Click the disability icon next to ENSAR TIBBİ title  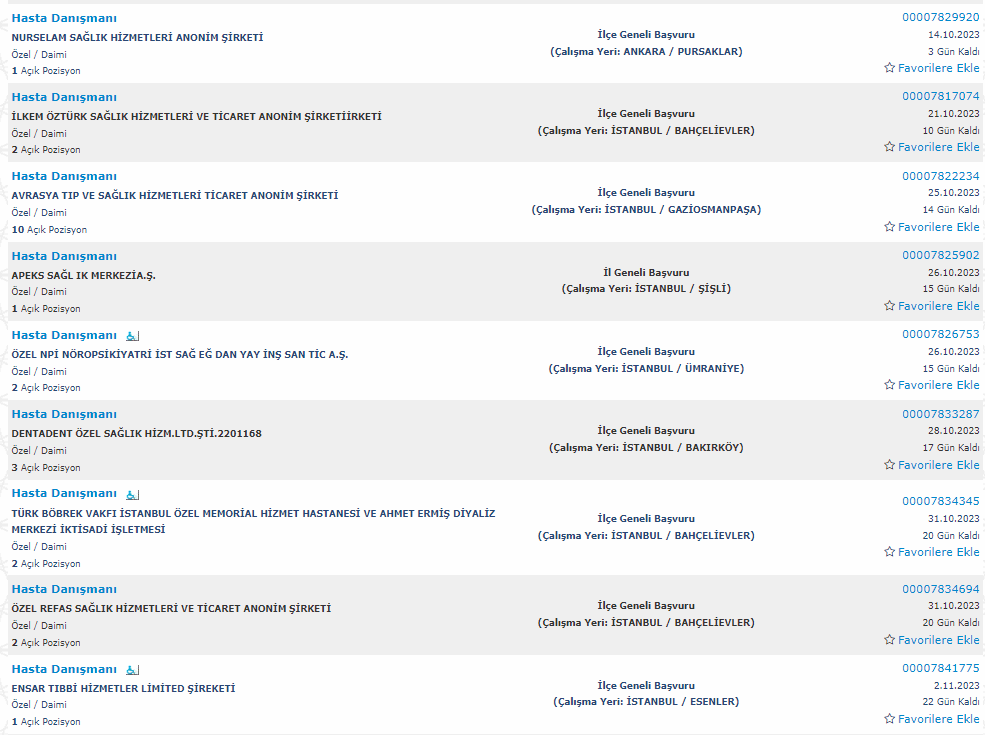coord(132,670)
